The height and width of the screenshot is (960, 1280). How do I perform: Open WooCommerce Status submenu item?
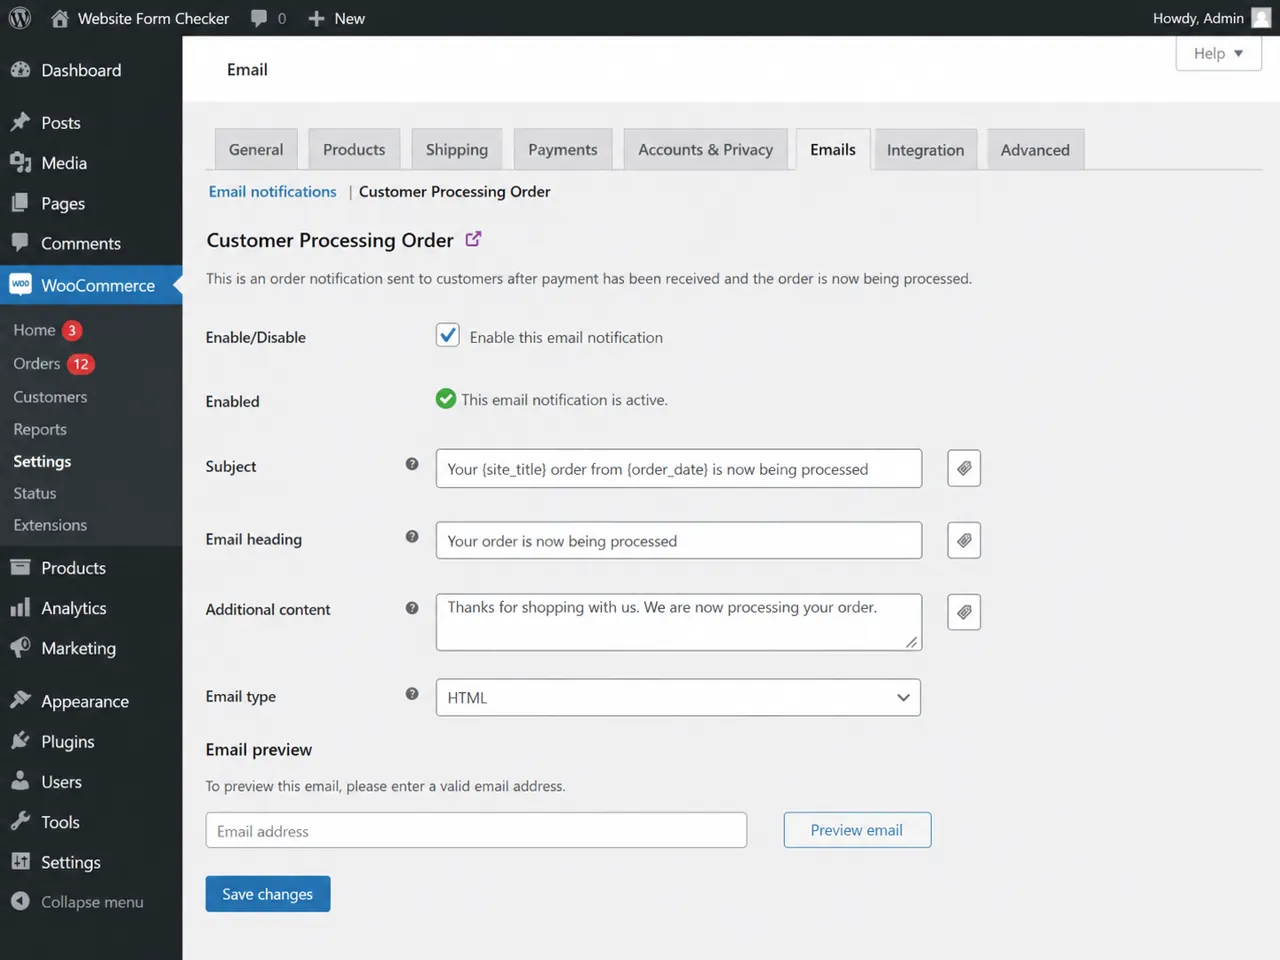click(35, 493)
